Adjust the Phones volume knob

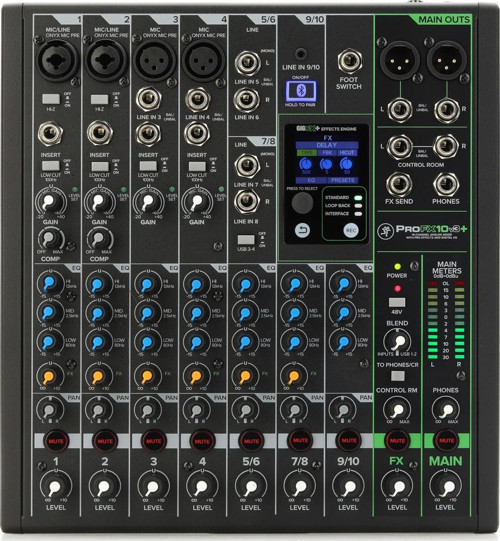pos(447,410)
